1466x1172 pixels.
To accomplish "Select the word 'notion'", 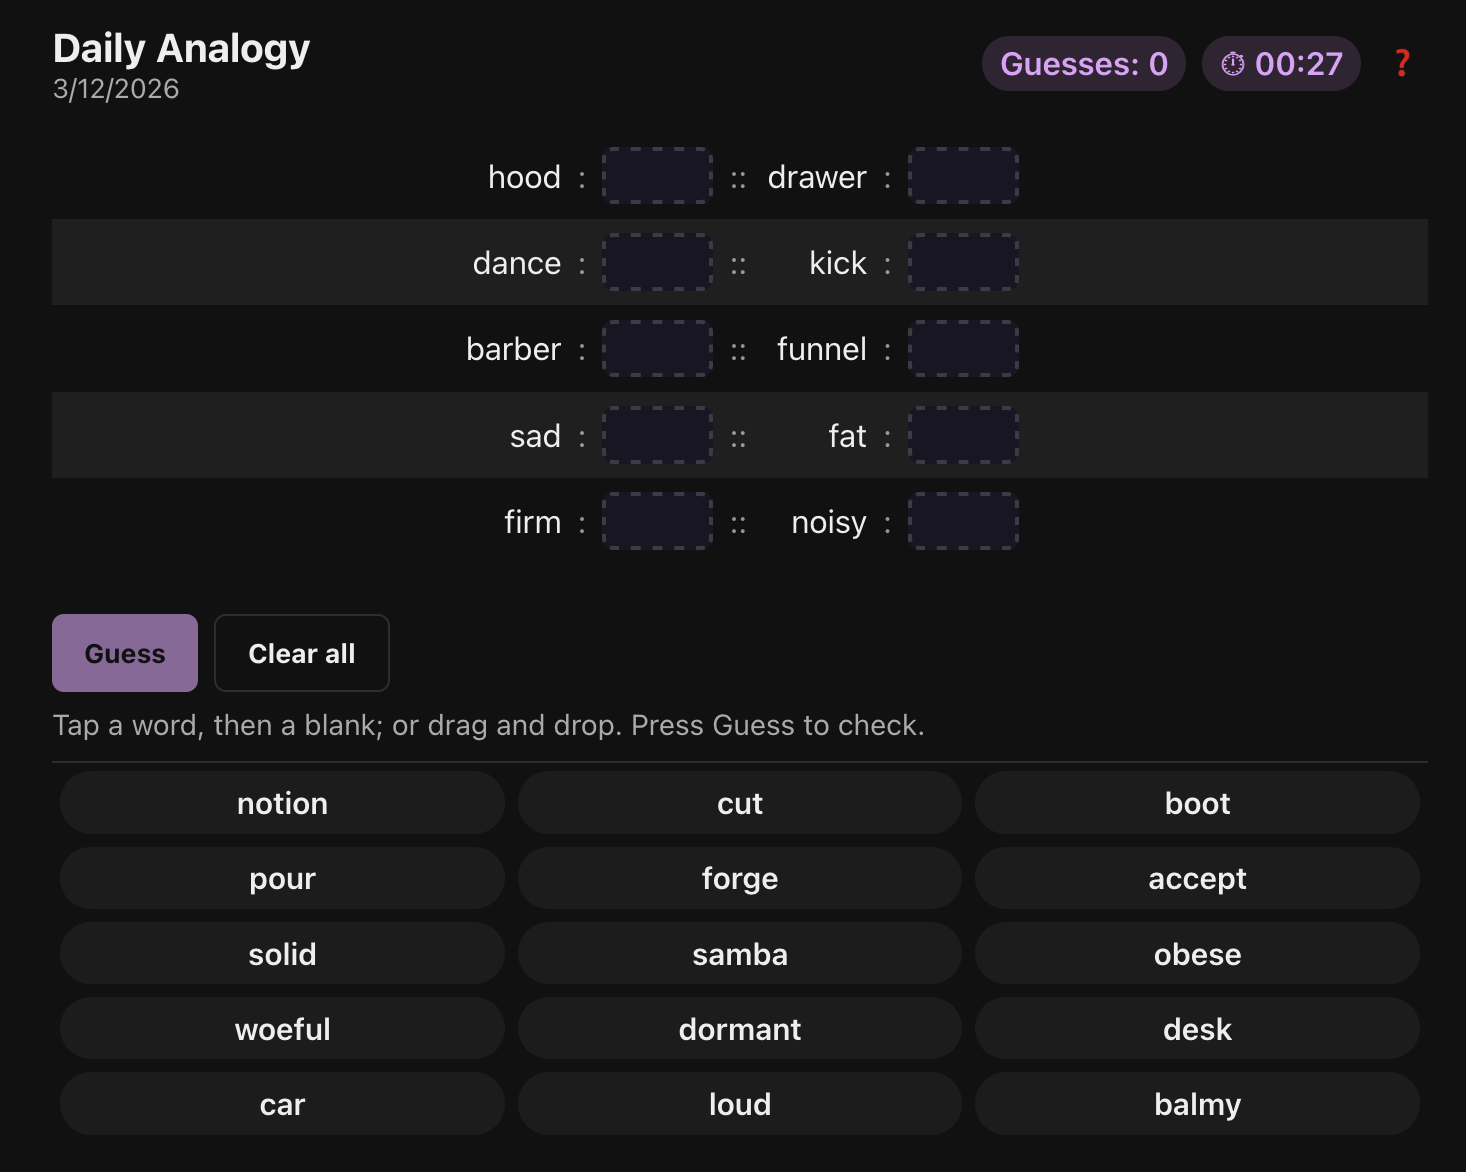I will click(x=282, y=803).
